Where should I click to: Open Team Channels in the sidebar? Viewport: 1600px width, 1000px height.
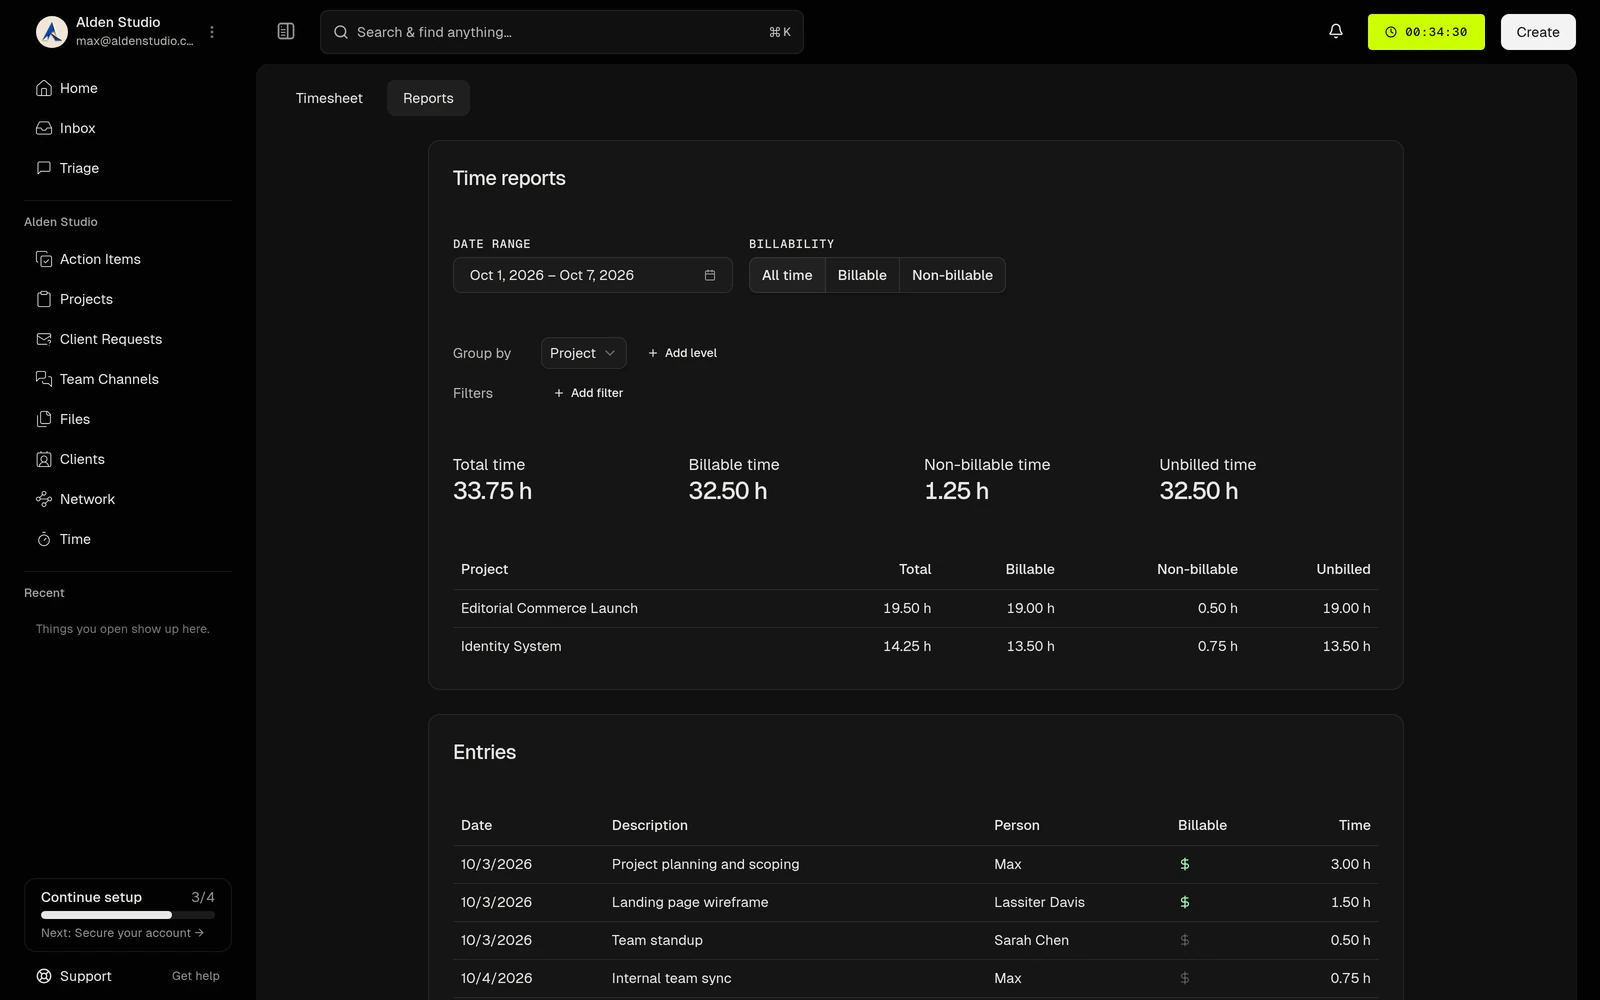click(128, 379)
